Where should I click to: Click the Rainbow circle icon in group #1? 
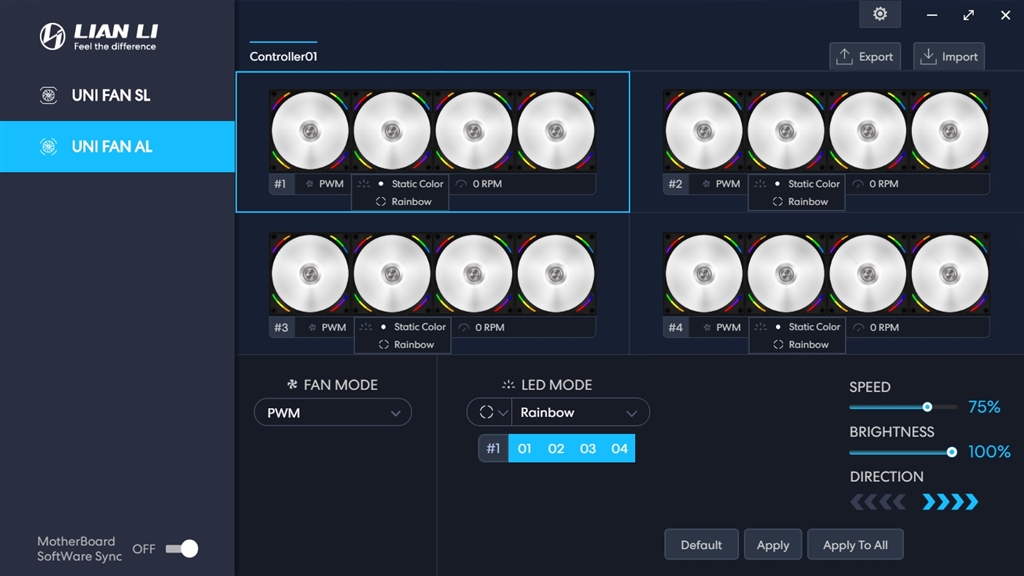pos(381,202)
